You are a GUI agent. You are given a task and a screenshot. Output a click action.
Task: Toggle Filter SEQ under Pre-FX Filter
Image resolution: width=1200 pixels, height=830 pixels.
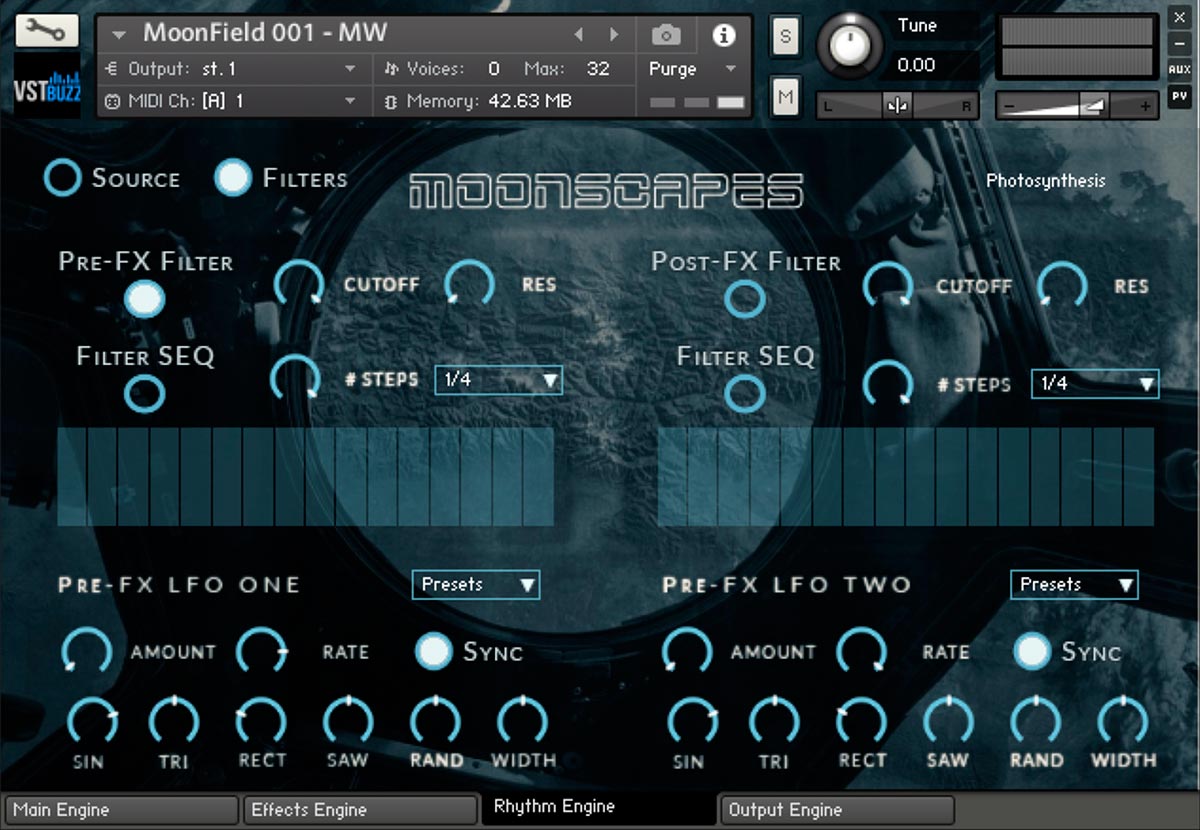pos(145,394)
